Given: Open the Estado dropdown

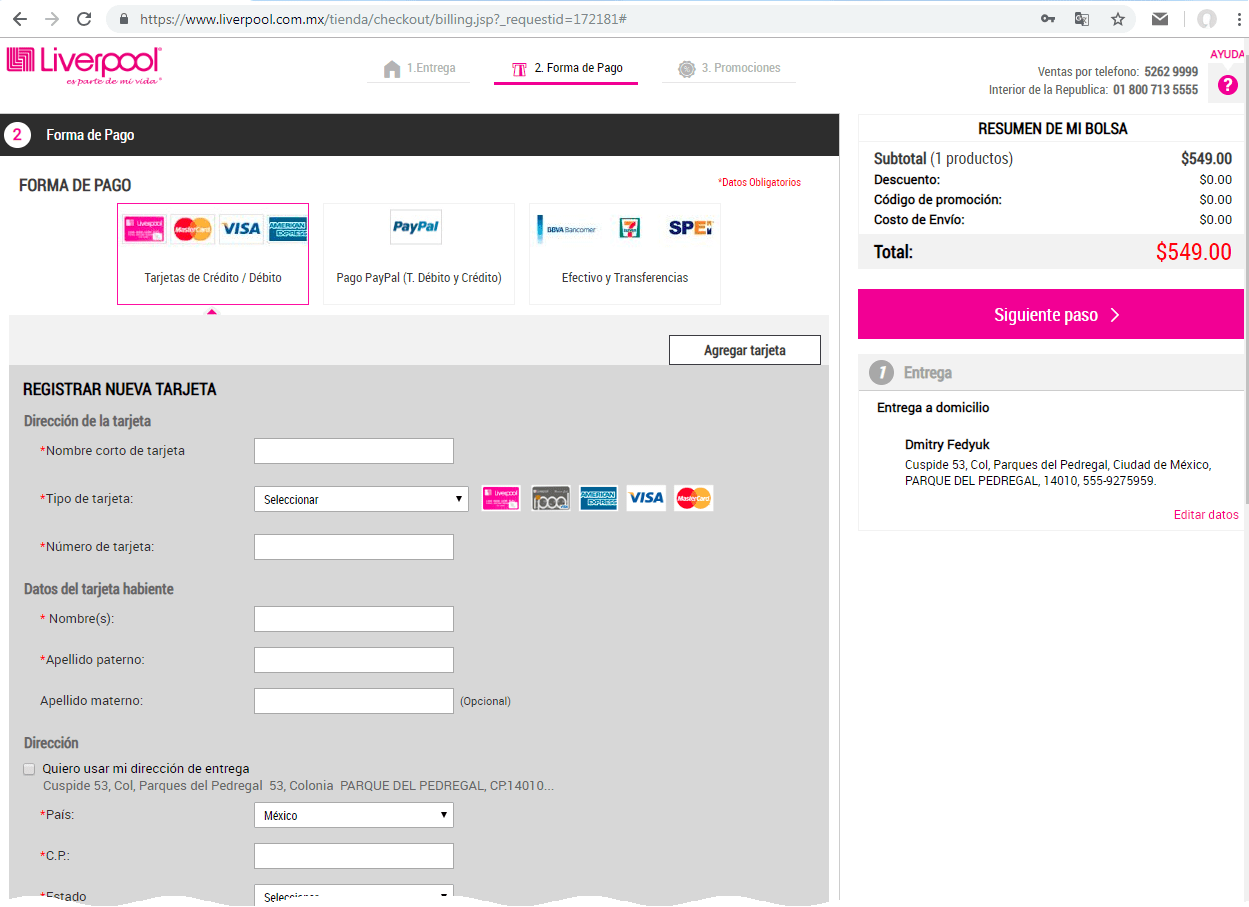Looking at the screenshot, I should 354,895.
